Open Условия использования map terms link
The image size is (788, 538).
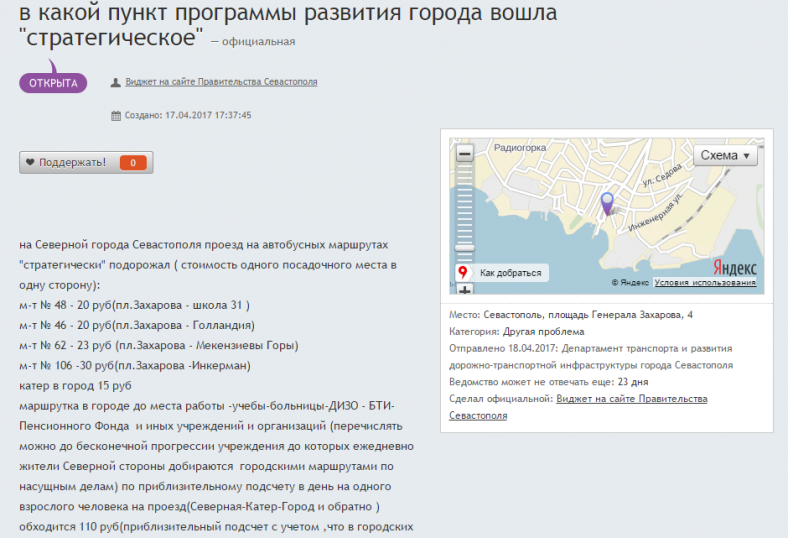705,283
